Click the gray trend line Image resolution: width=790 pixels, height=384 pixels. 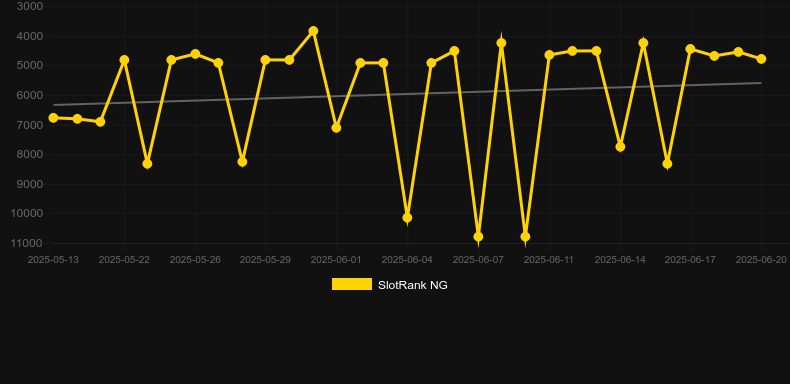pos(407,94)
